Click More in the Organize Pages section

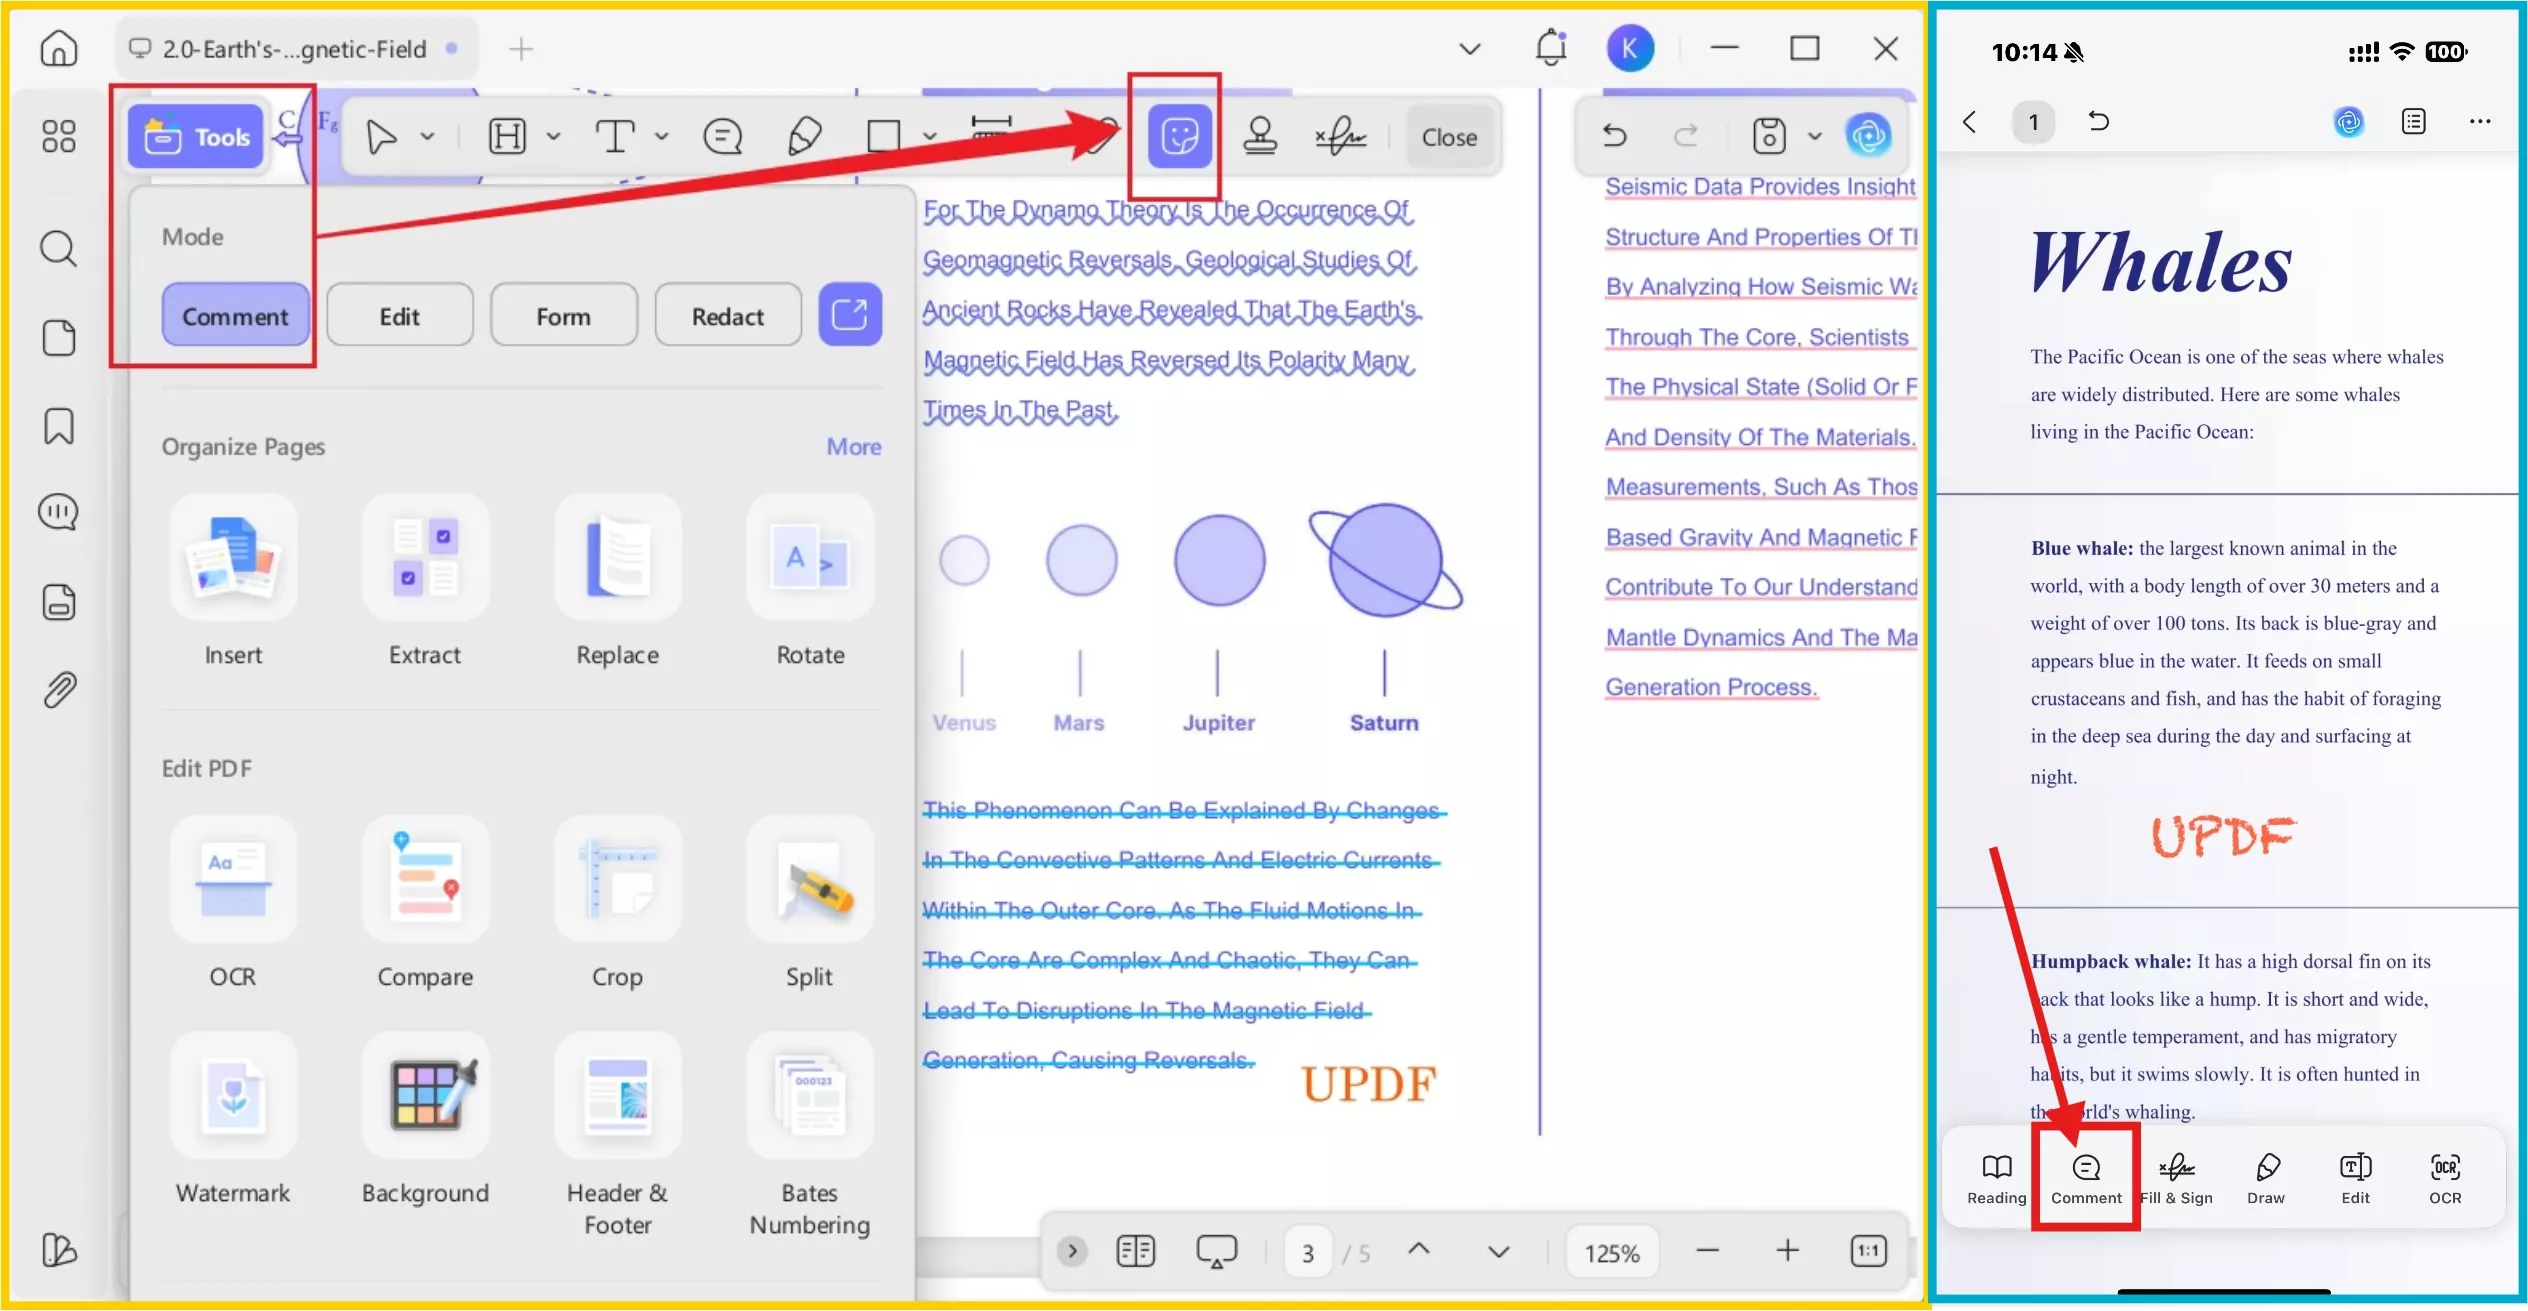tap(853, 447)
